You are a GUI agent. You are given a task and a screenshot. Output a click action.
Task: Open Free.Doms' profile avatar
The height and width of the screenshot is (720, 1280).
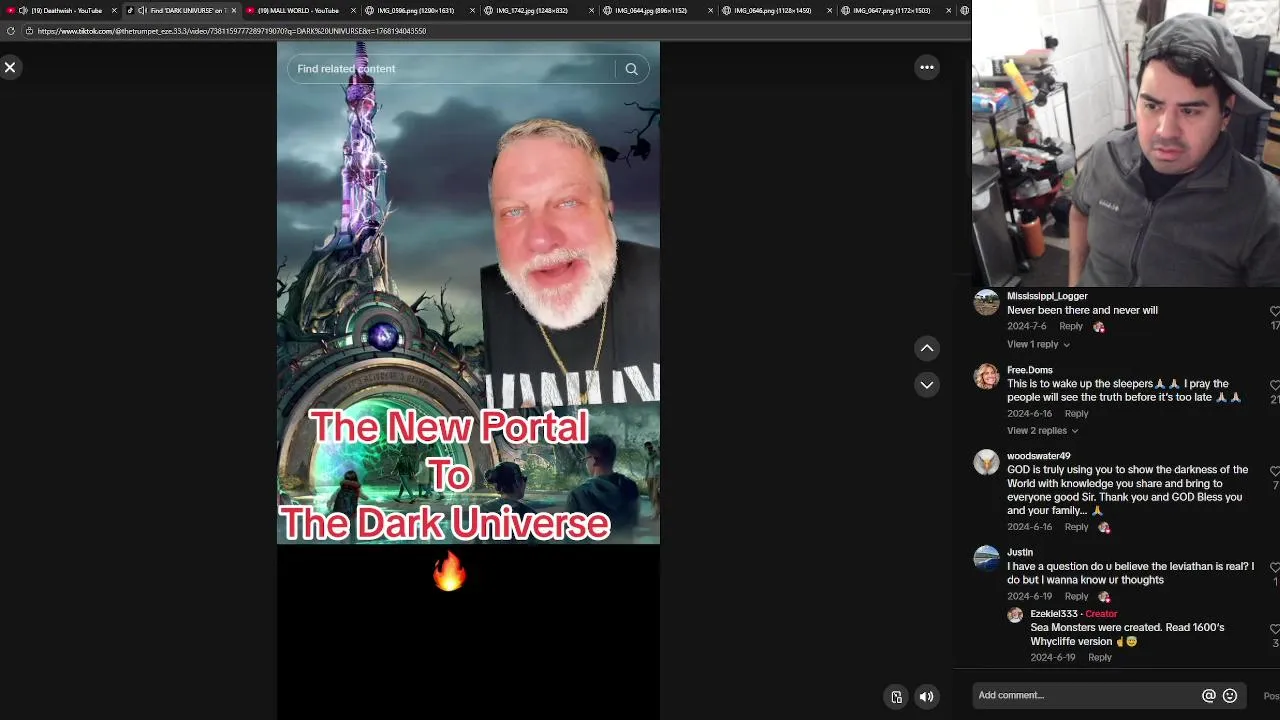[x=986, y=377]
